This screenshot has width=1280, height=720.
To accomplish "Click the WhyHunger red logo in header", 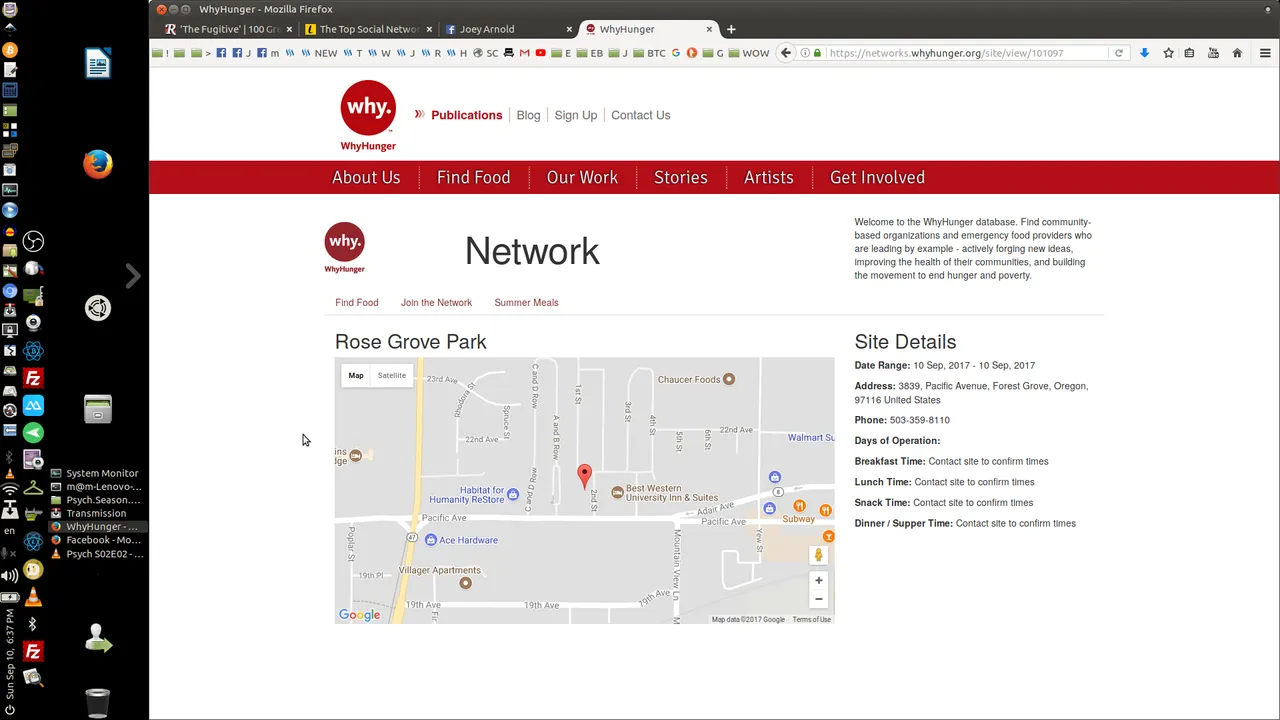I will coord(368,116).
